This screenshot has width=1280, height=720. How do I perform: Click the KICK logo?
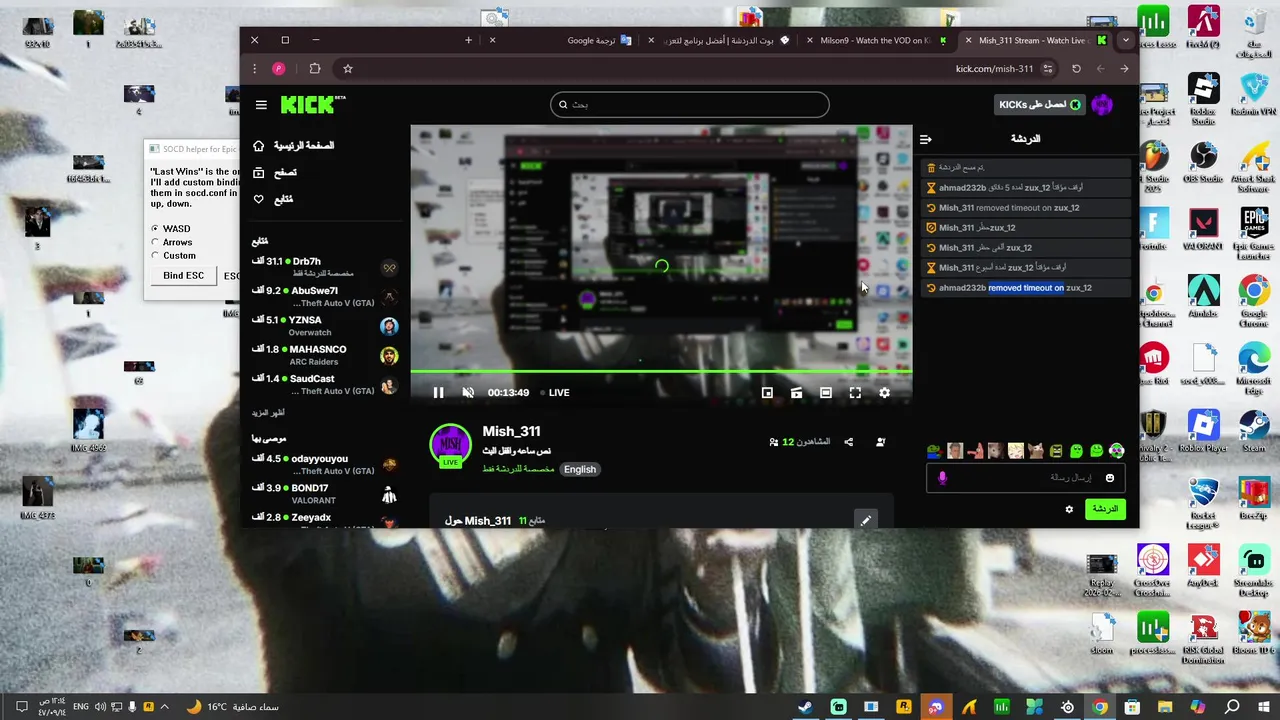313,104
